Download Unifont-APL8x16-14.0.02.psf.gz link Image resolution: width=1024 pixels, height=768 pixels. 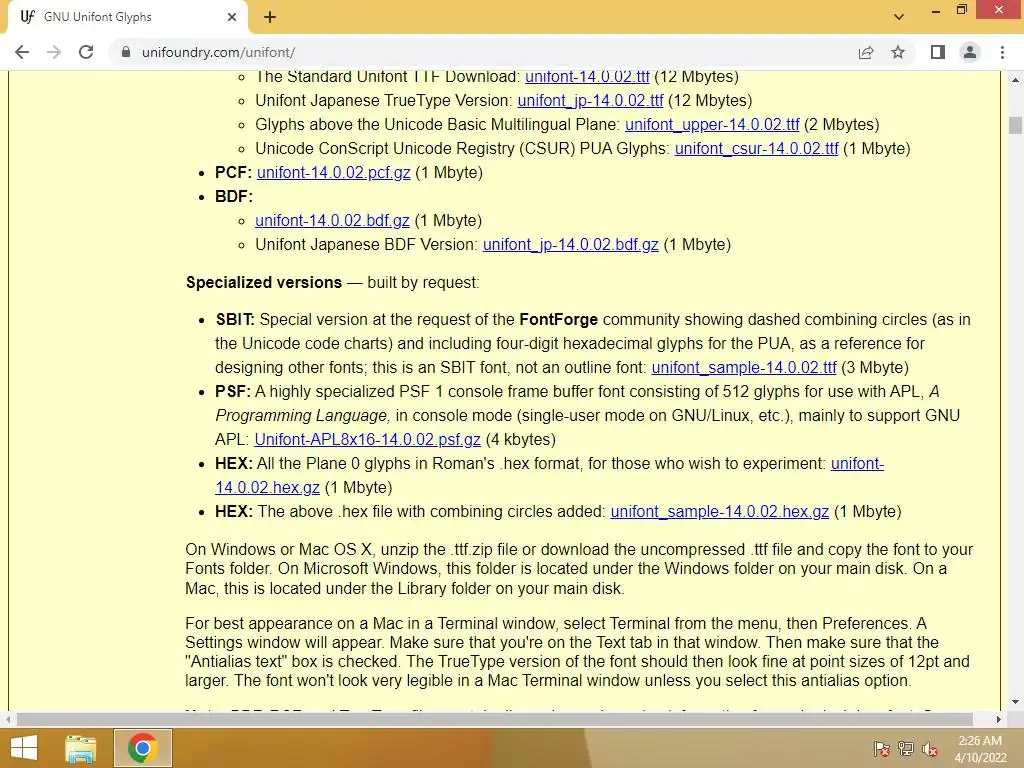click(x=368, y=440)
